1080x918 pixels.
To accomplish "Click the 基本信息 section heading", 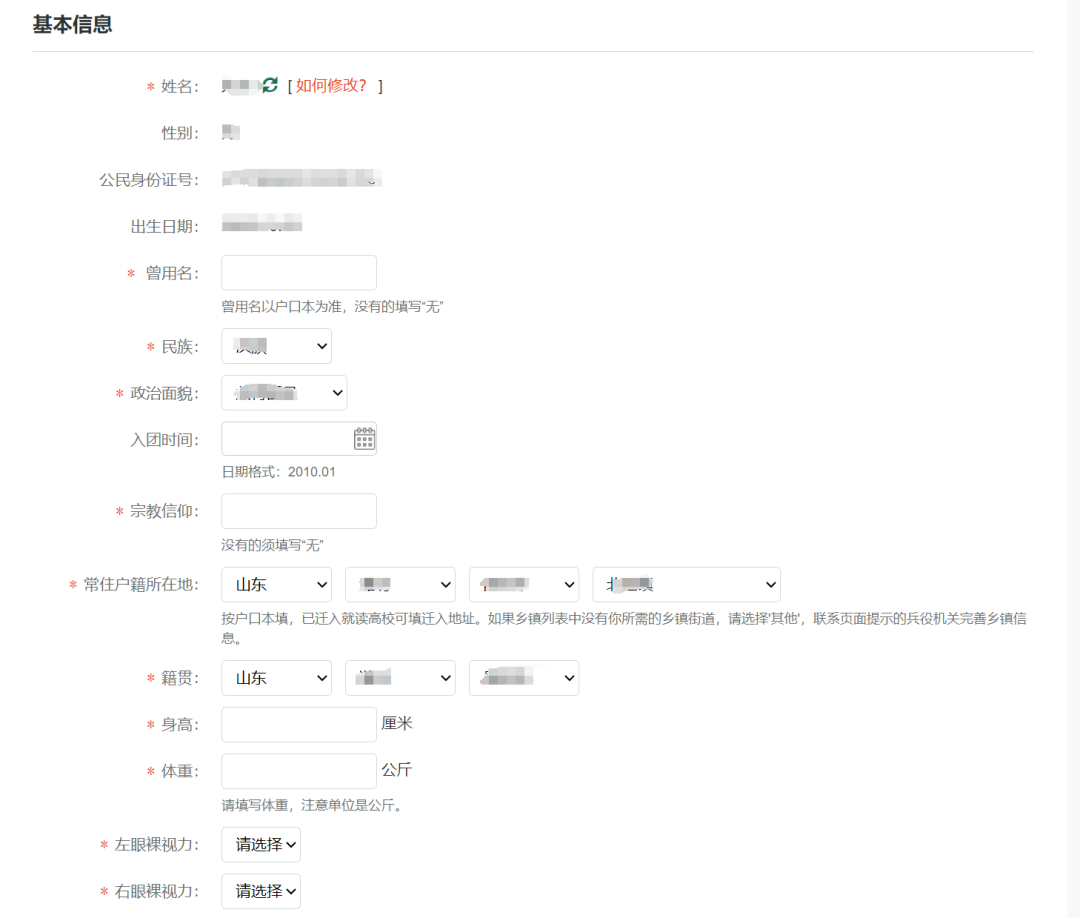I will pyautogui.click(x=72, y=25).
